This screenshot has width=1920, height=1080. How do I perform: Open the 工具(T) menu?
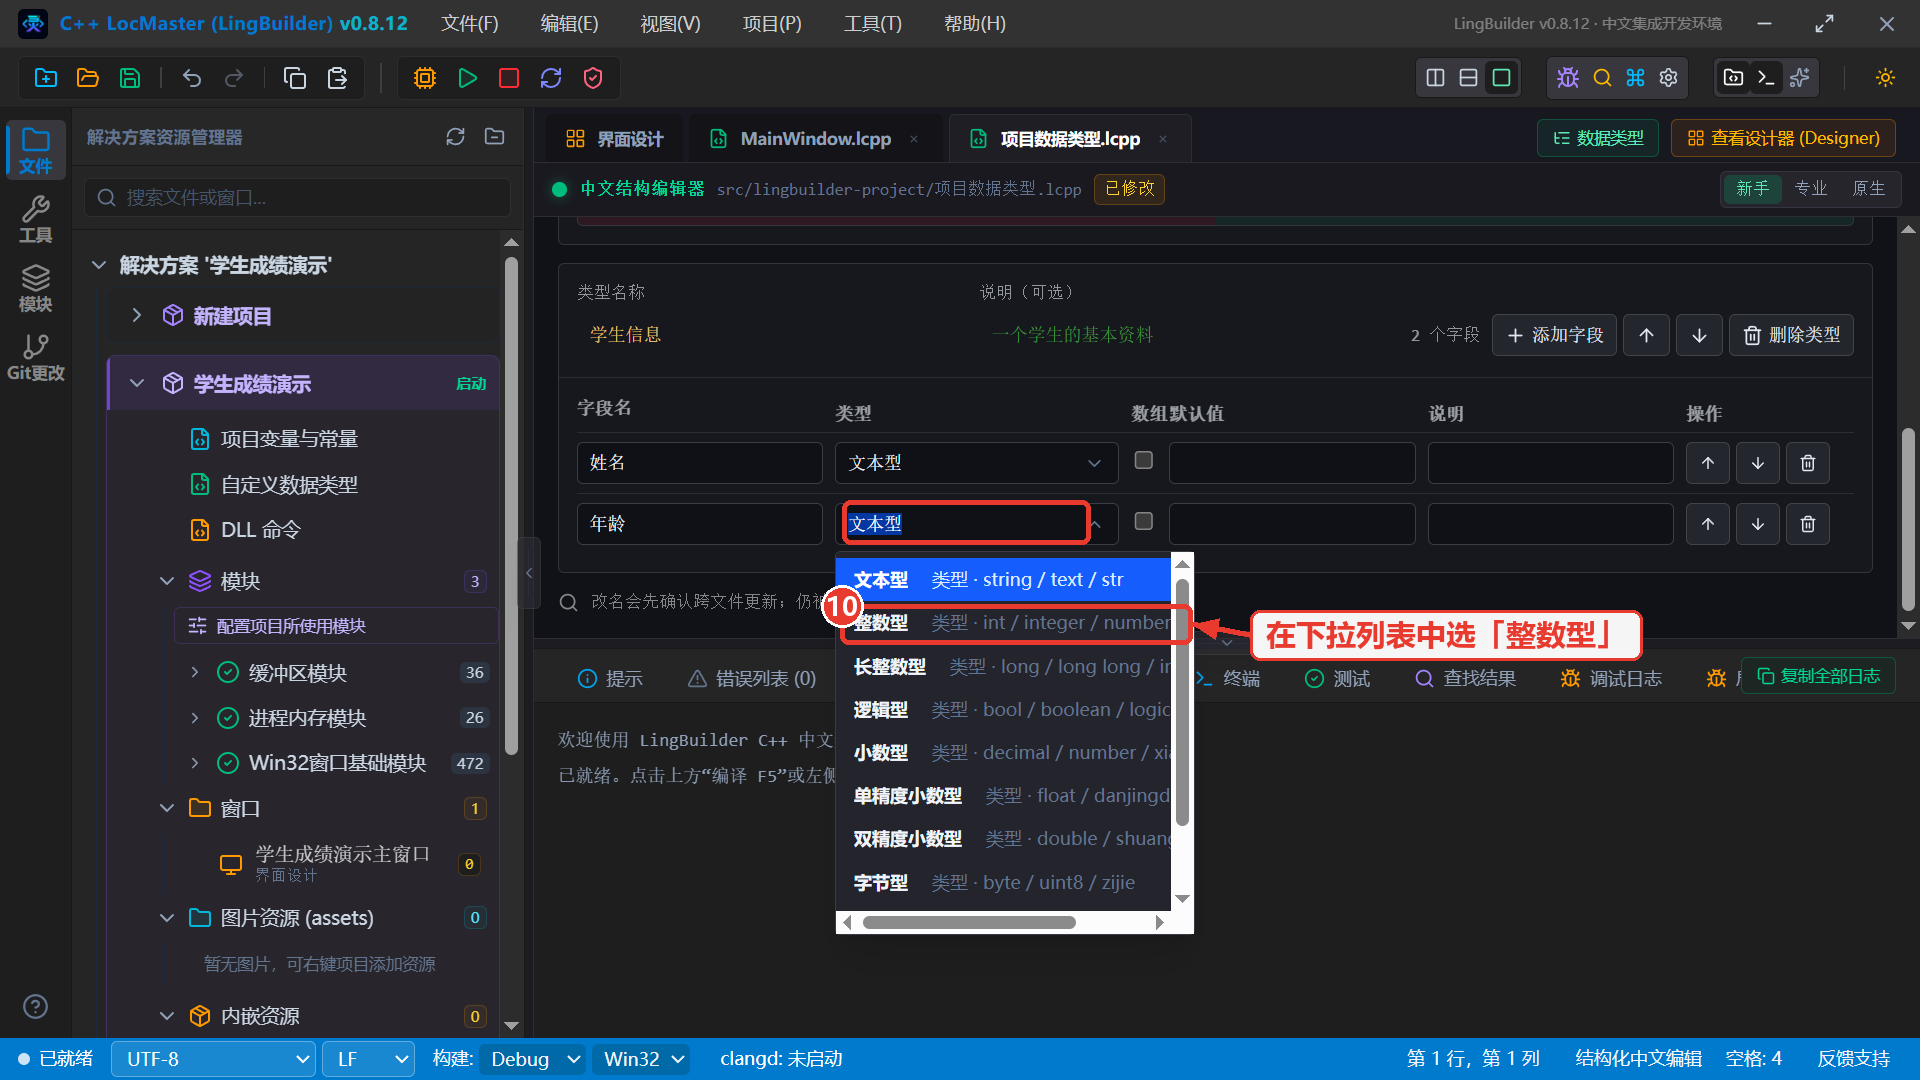872,23
